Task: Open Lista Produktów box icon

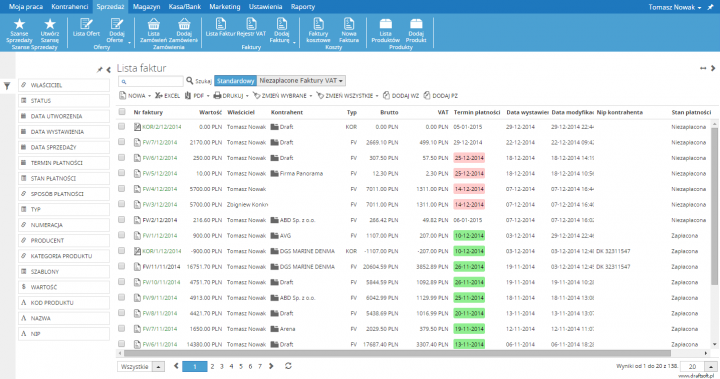Action: pos(386,24)
